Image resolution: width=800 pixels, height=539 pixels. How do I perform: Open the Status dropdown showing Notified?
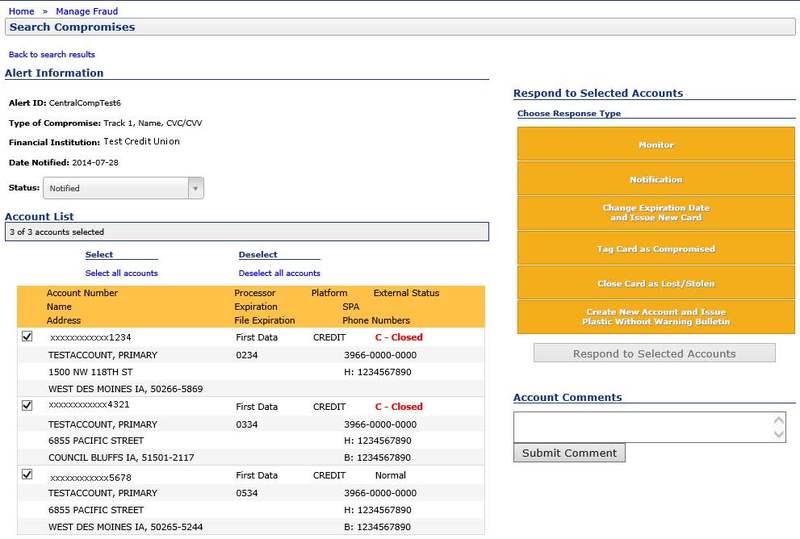click(116, 188)
